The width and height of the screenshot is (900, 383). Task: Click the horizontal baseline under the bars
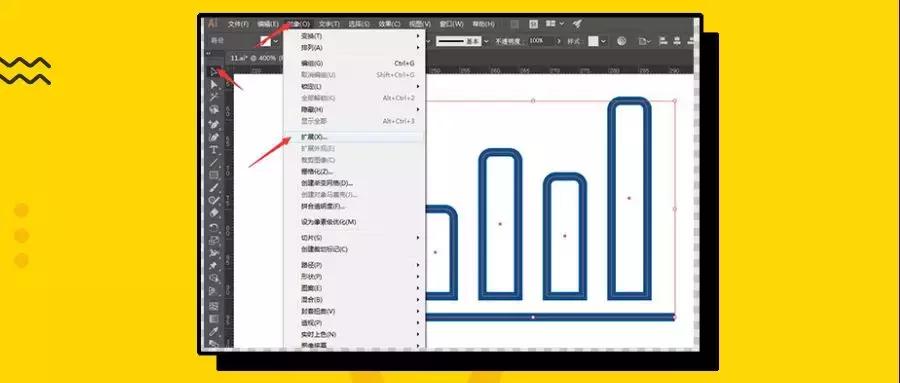550,317
